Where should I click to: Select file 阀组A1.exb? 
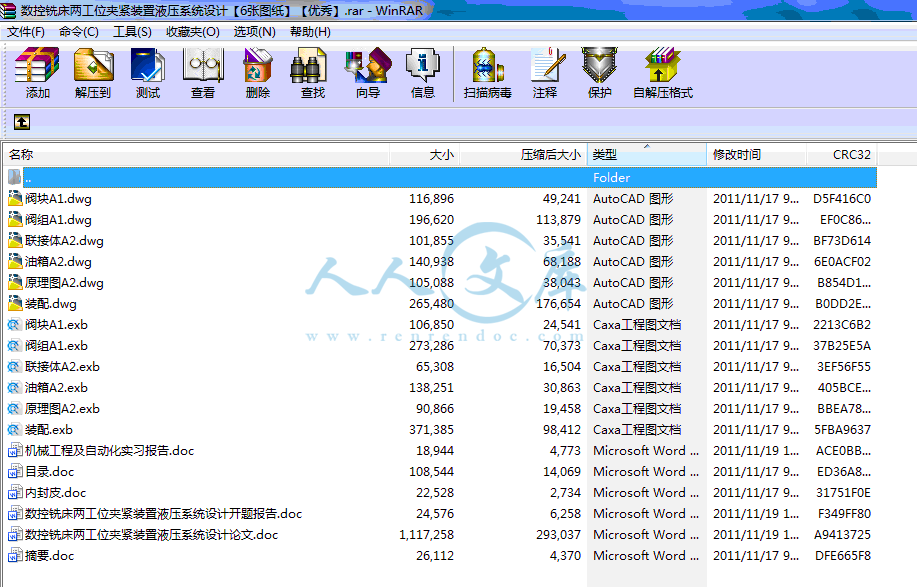tap(56, 346)
